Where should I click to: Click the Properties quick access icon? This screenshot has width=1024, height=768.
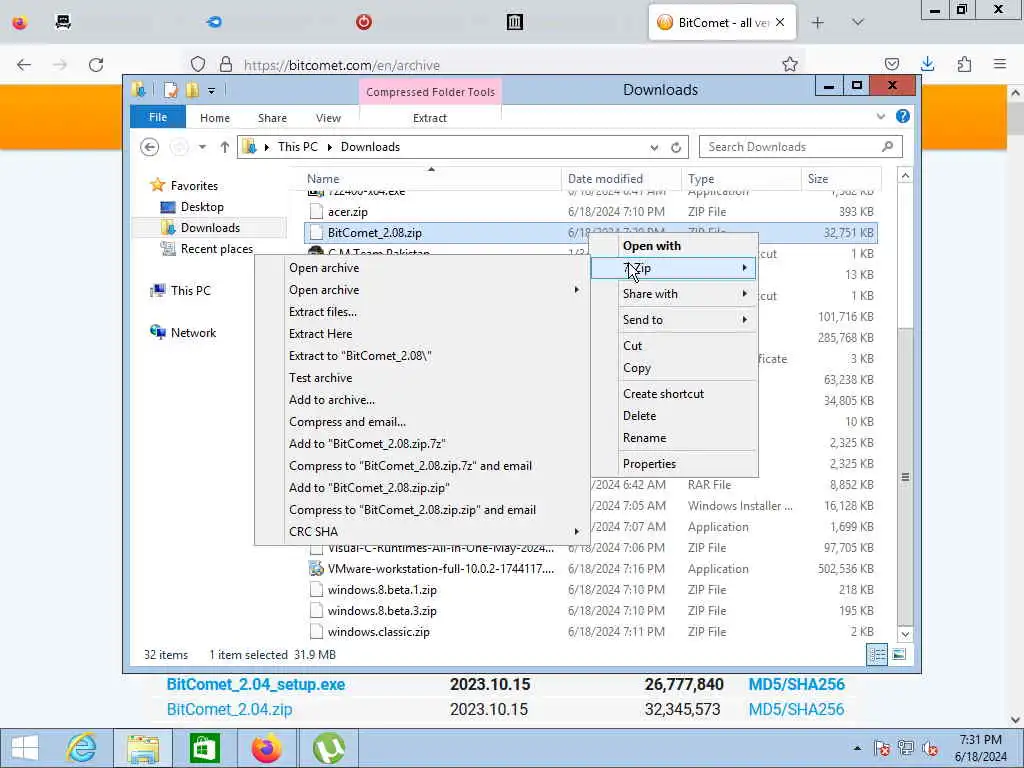[170, 90]
